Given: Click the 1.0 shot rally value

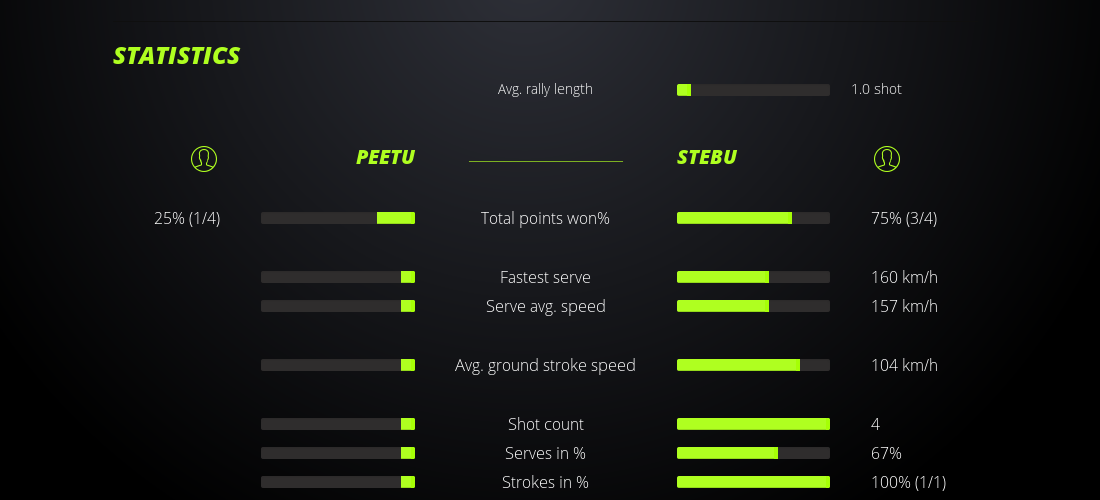Looking at the screenshot, I should (876, 89).
